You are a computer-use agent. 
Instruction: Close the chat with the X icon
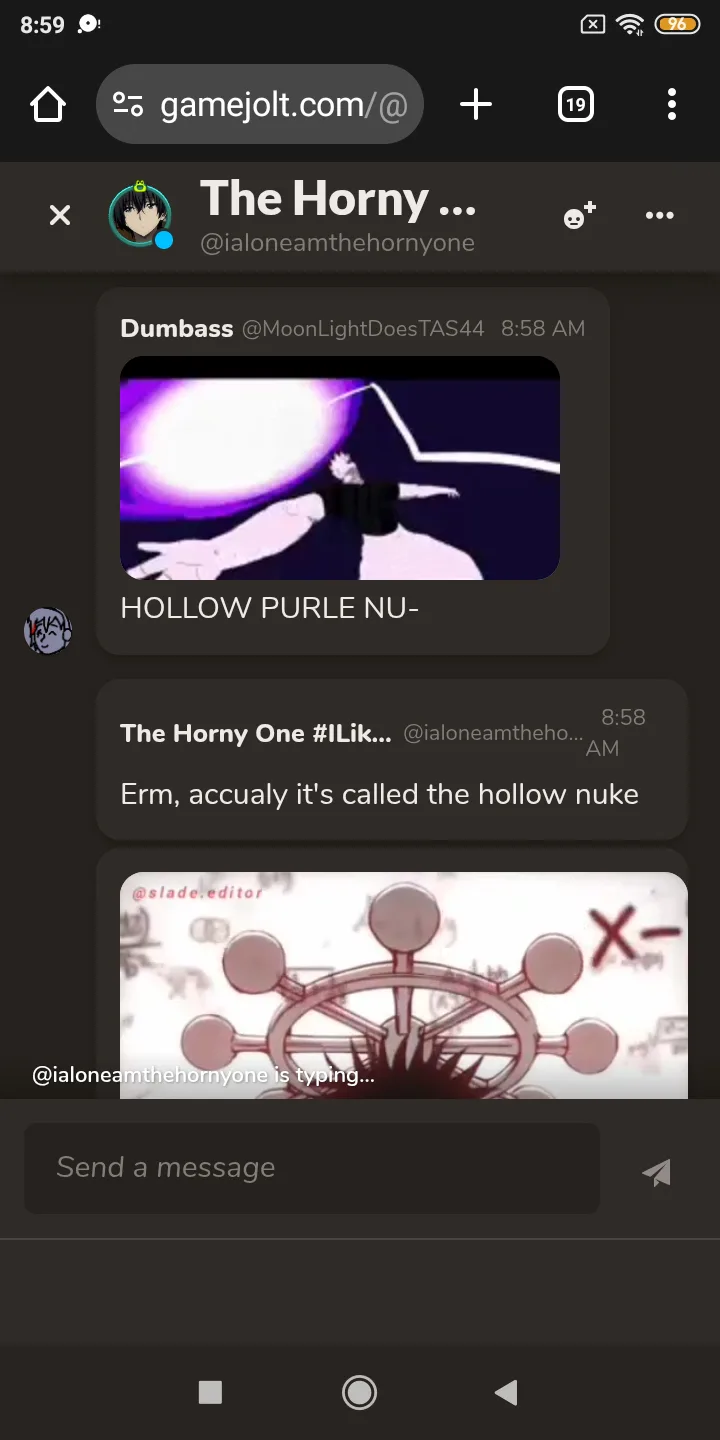(60, 215)
